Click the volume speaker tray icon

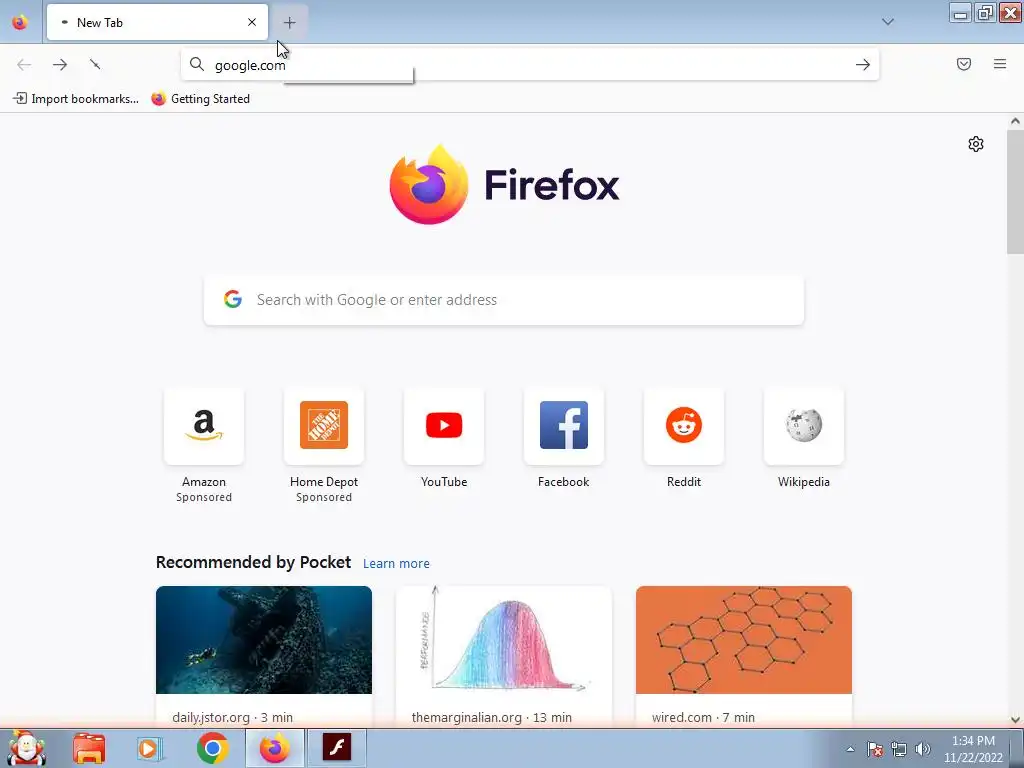coord(923,749)
